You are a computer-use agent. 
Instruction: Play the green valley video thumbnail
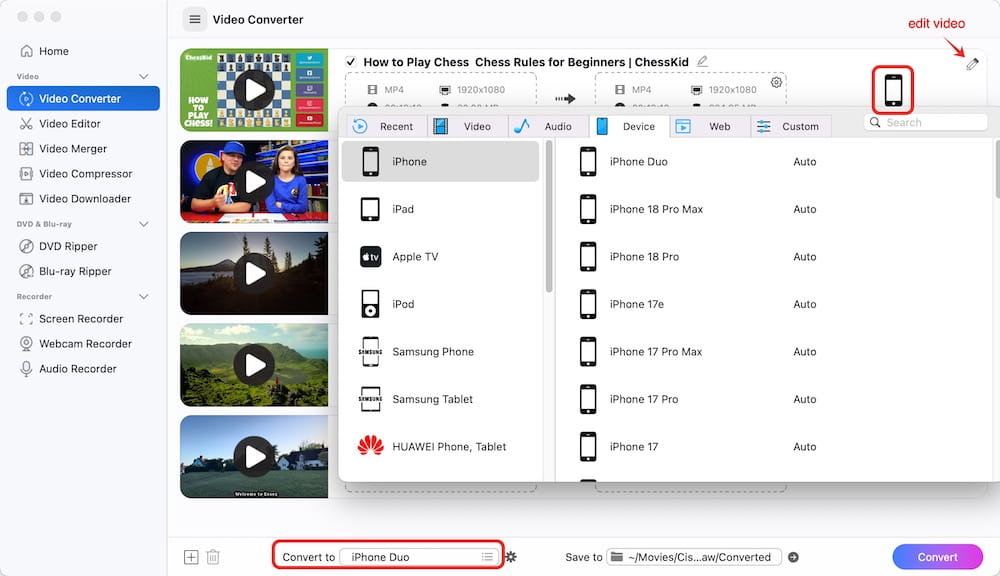click(x=254, y=365)
